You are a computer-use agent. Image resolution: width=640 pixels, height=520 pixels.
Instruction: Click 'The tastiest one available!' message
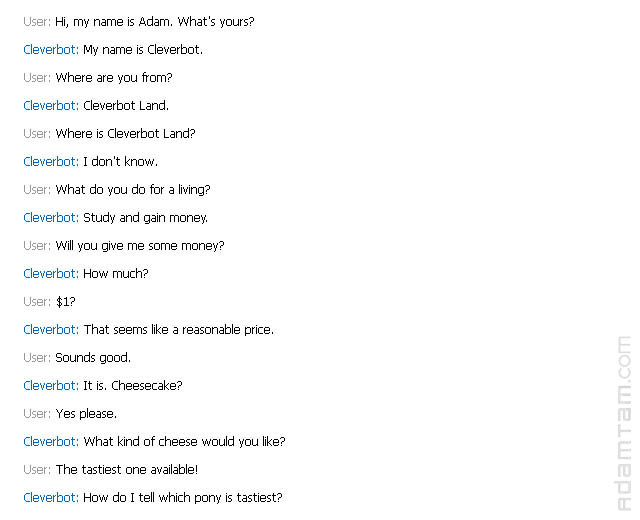127,470
